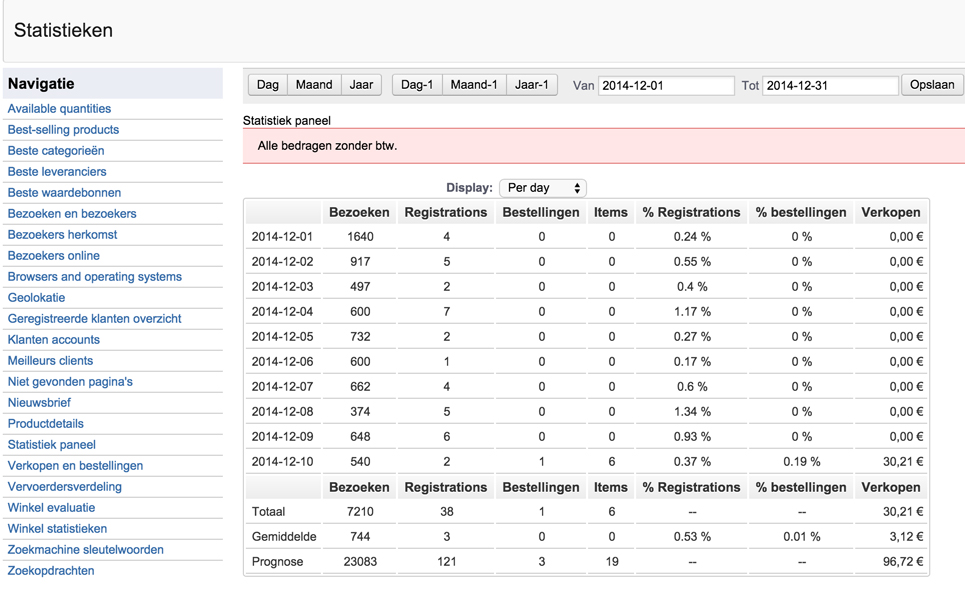Click the Statistieken page title
The width and height of the screenshot is (965, 593).
tap(63, 30)
